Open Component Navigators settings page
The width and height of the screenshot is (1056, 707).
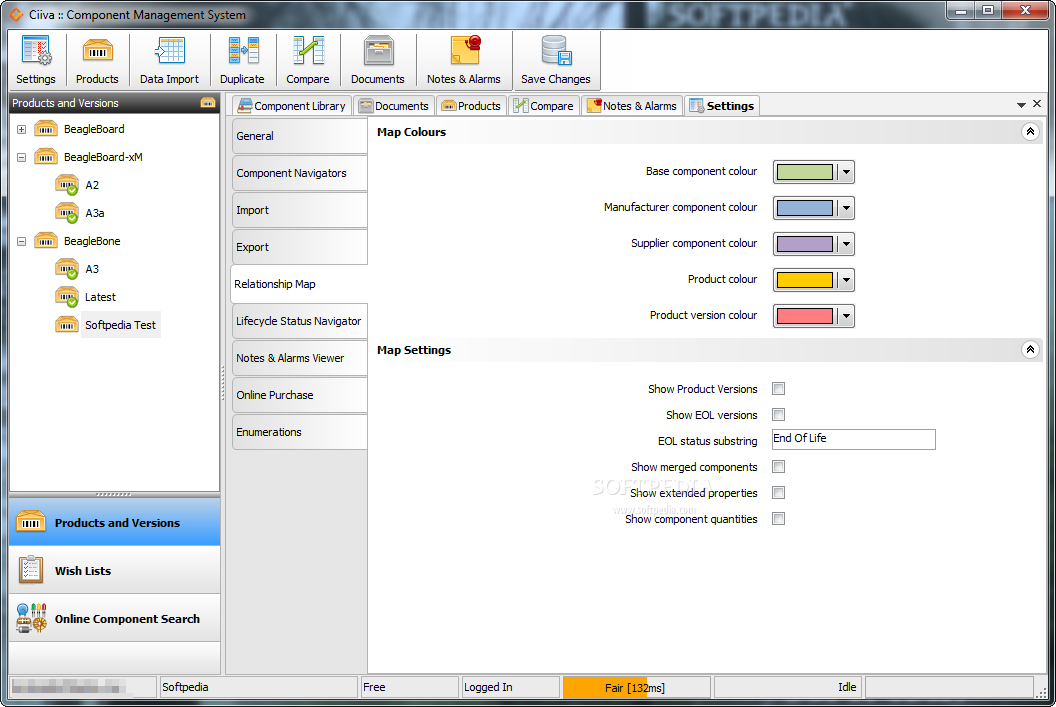pos(299,173)
